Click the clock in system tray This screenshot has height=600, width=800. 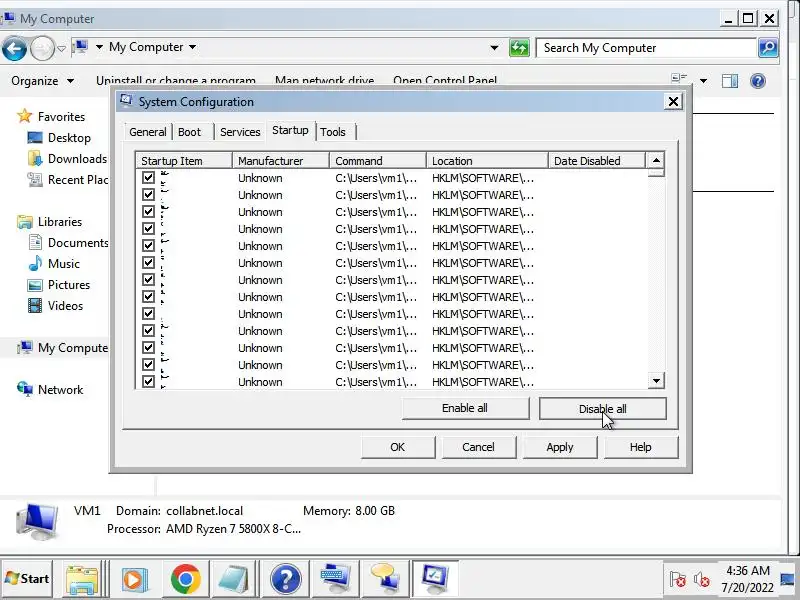tap(747, 579)
